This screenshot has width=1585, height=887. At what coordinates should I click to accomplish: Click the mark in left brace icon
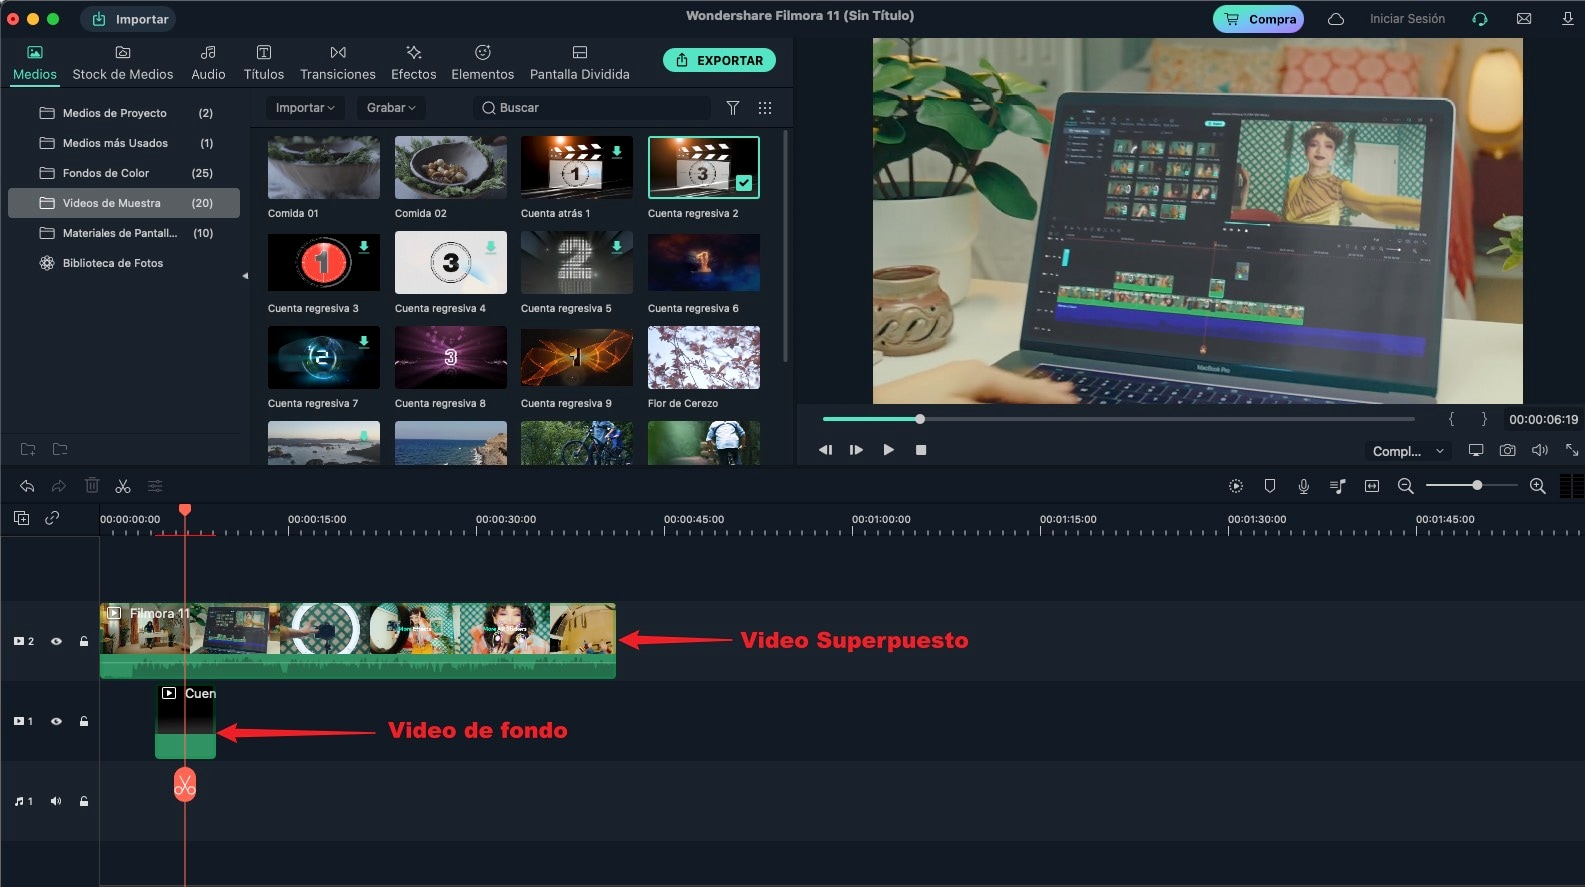pos(1452,419)
